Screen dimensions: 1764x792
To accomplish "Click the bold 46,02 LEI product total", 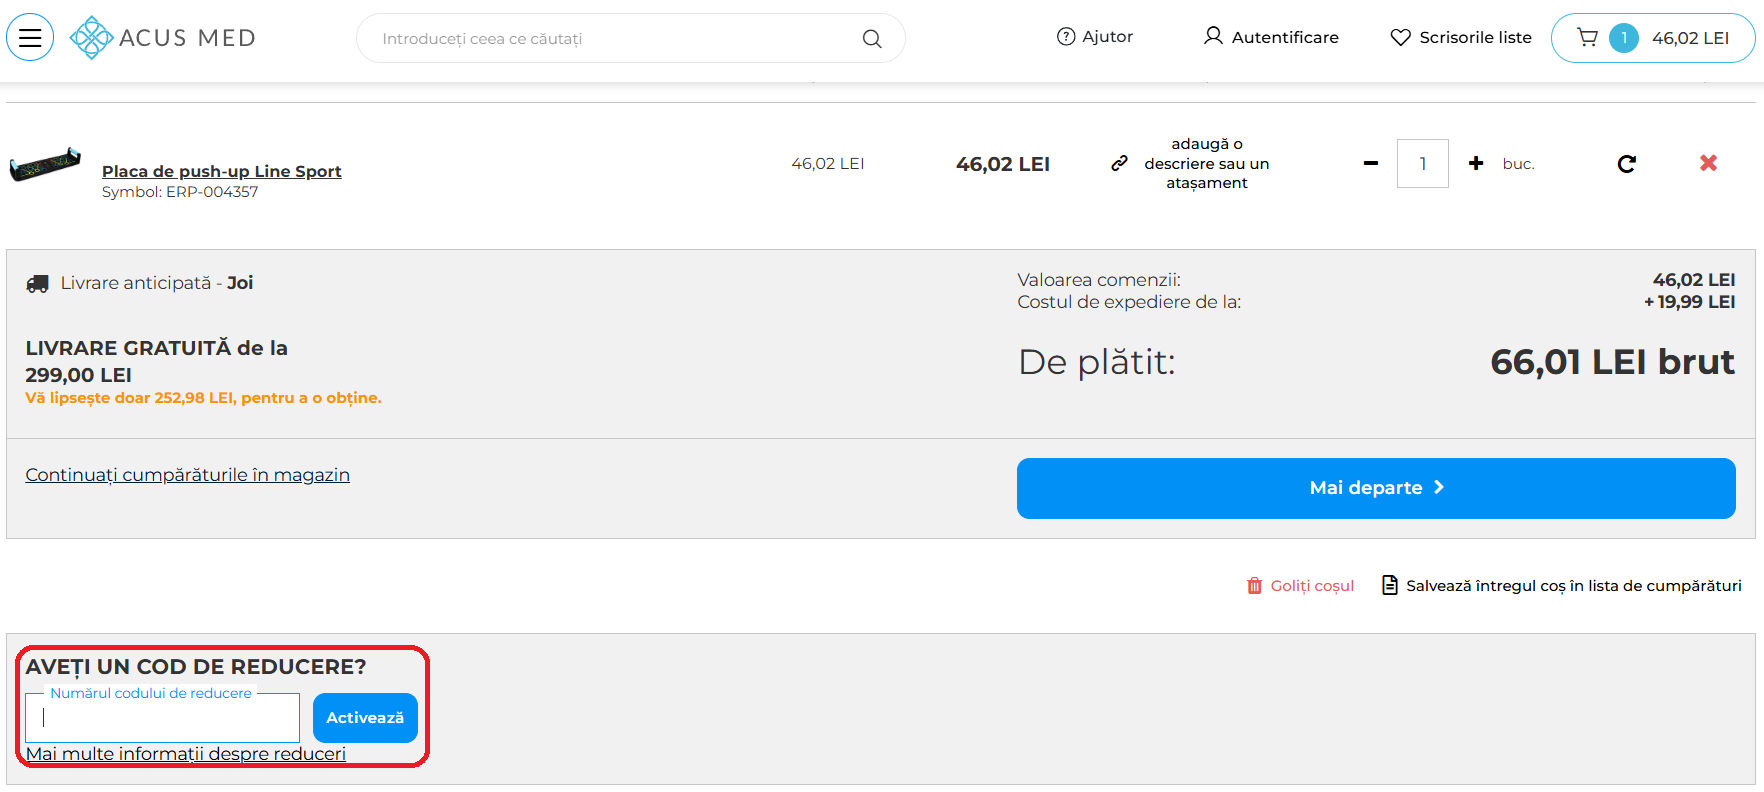I will coord(1003,164).
